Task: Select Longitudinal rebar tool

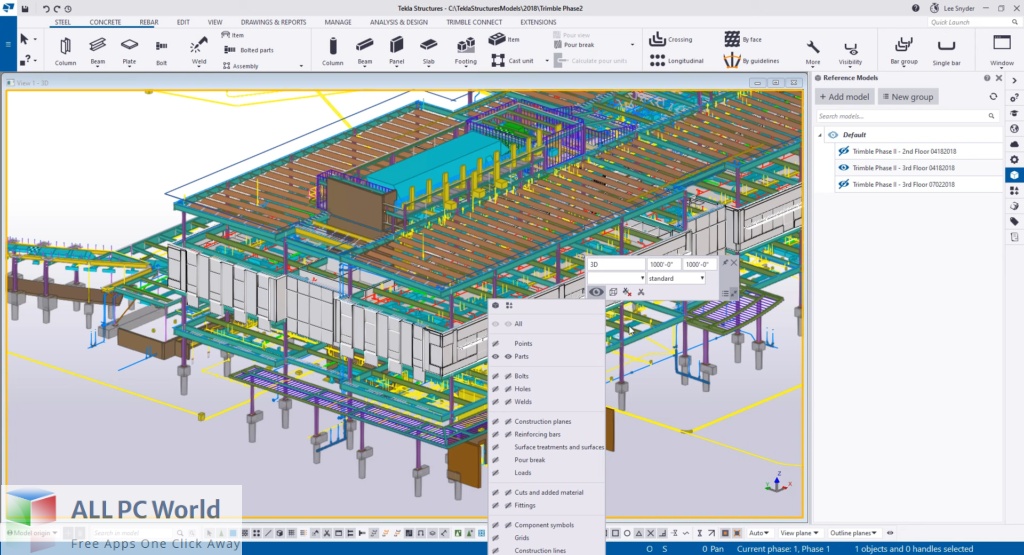Action: click(x=677, y=61)
